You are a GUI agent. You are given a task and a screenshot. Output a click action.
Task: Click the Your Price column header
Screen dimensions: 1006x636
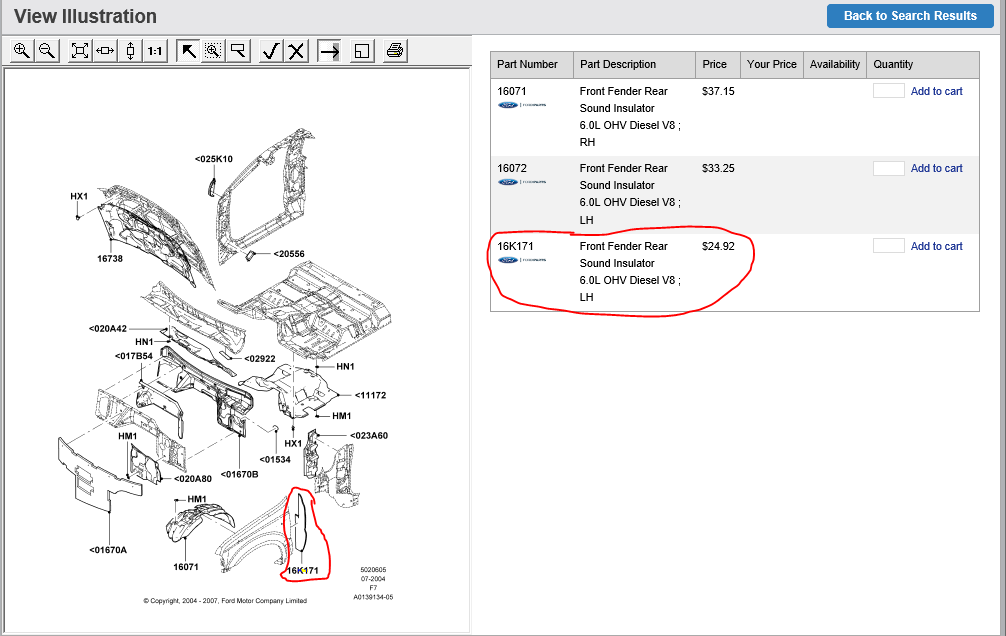pyautogui.click(x=772, y=65)
